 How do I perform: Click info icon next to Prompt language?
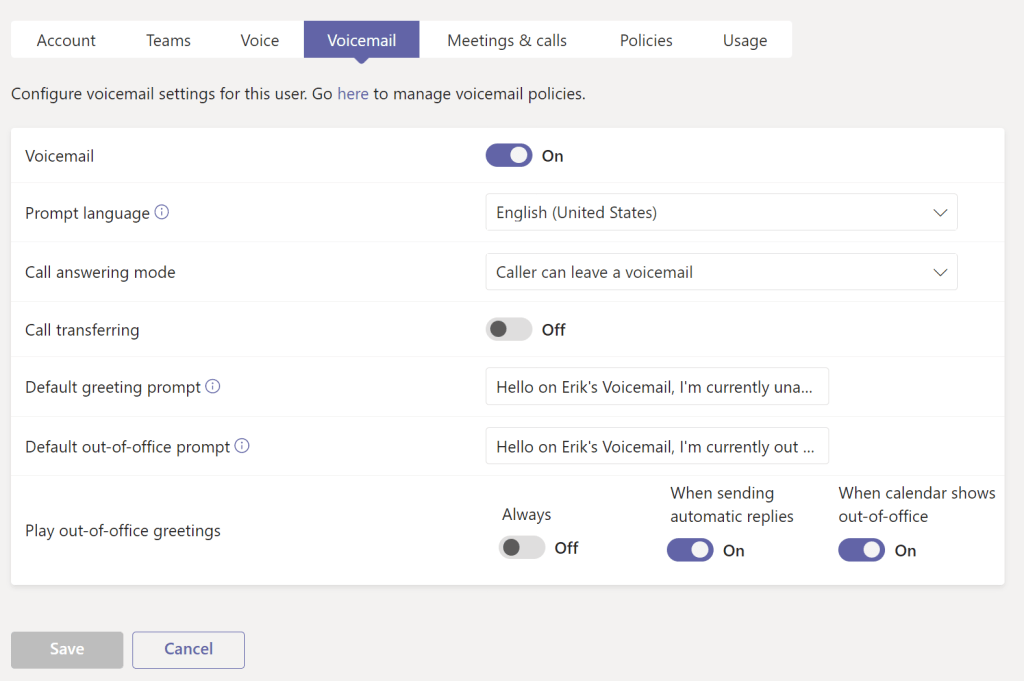[x=162, y=213]
